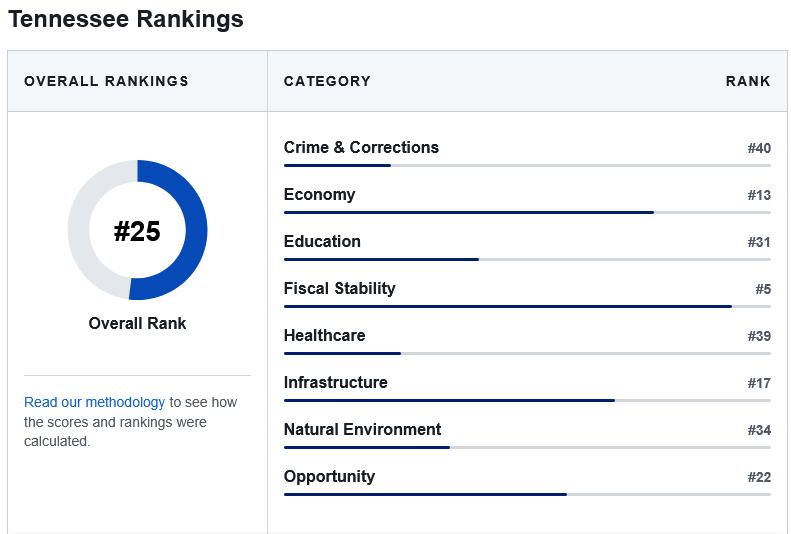Click the #5 Fiscal Stability rank number

pyautogui.click(x=763, y=289)
